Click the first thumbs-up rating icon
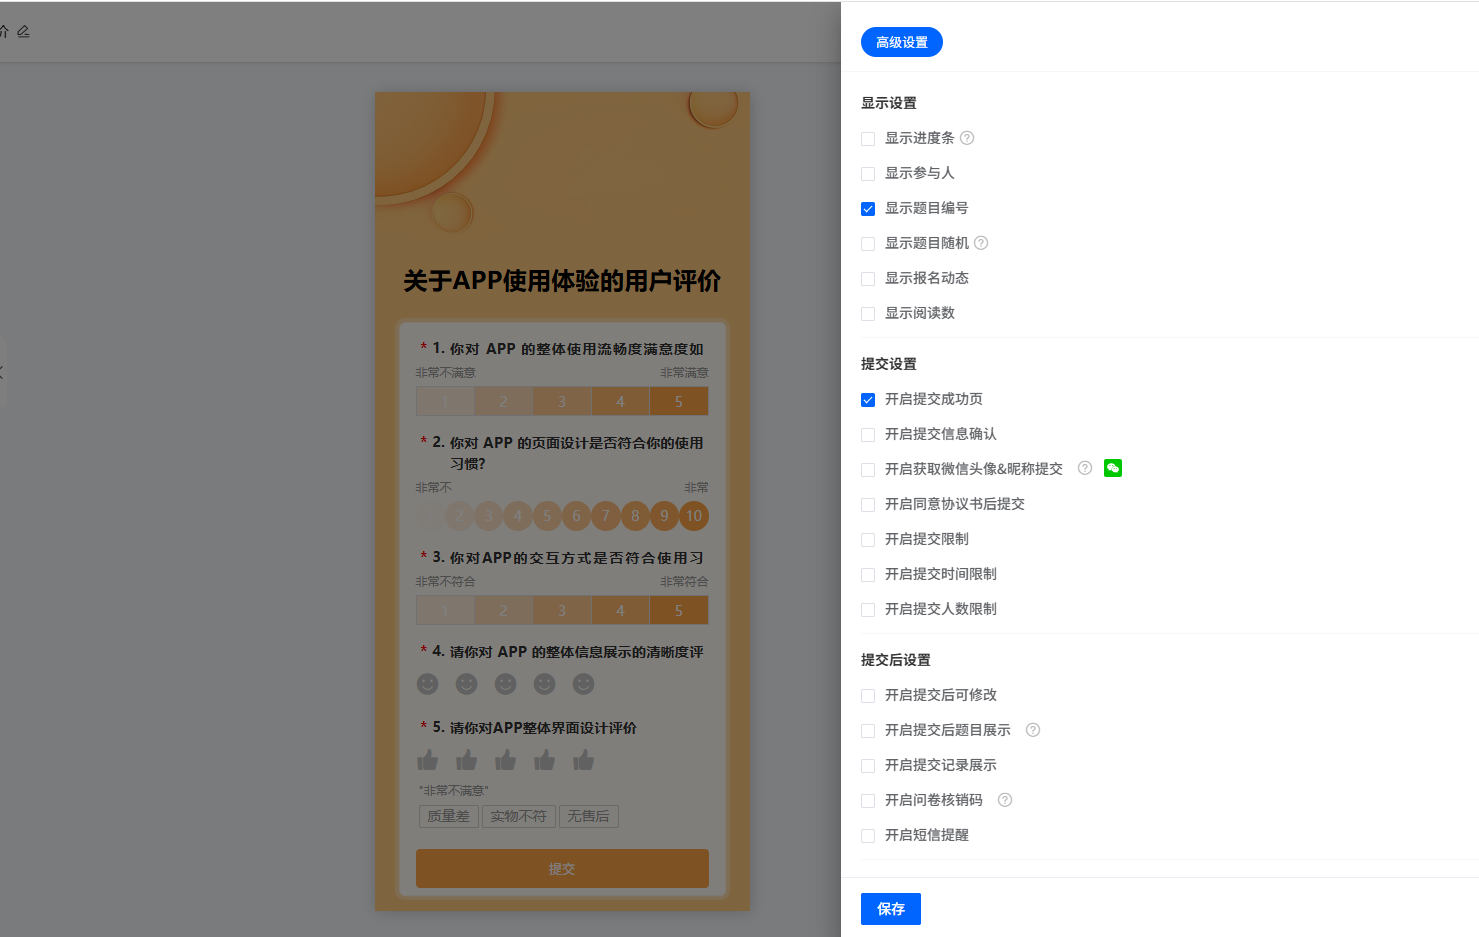The image size is (1479, 937). pyautogui.click(x=428, y=760)
